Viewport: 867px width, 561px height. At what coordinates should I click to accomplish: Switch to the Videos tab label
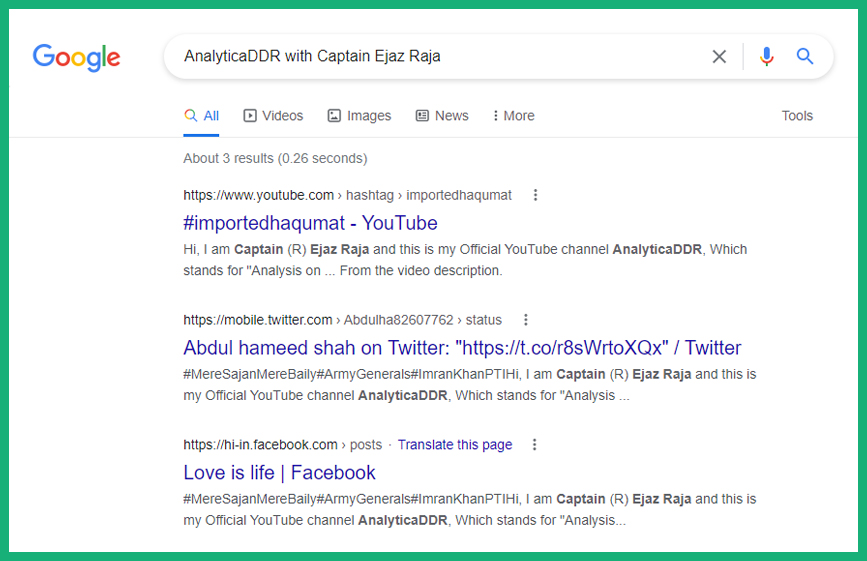[283, 116]
